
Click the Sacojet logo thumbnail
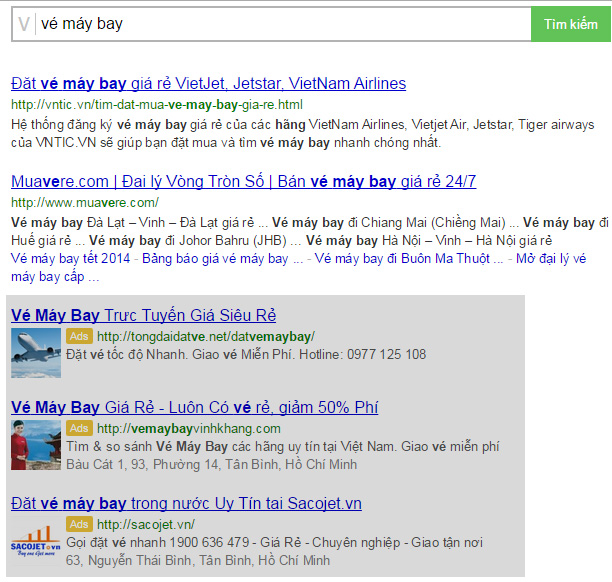click(x=36, y=541)
